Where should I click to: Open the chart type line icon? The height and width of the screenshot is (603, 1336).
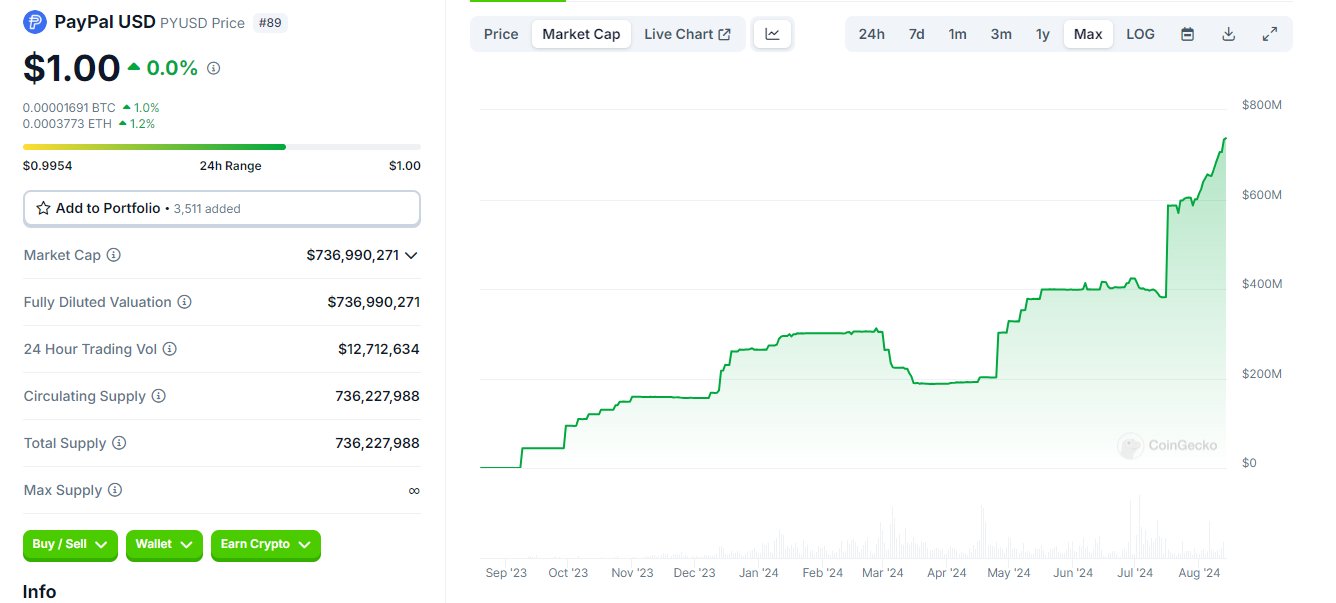[x=773, y=34]
